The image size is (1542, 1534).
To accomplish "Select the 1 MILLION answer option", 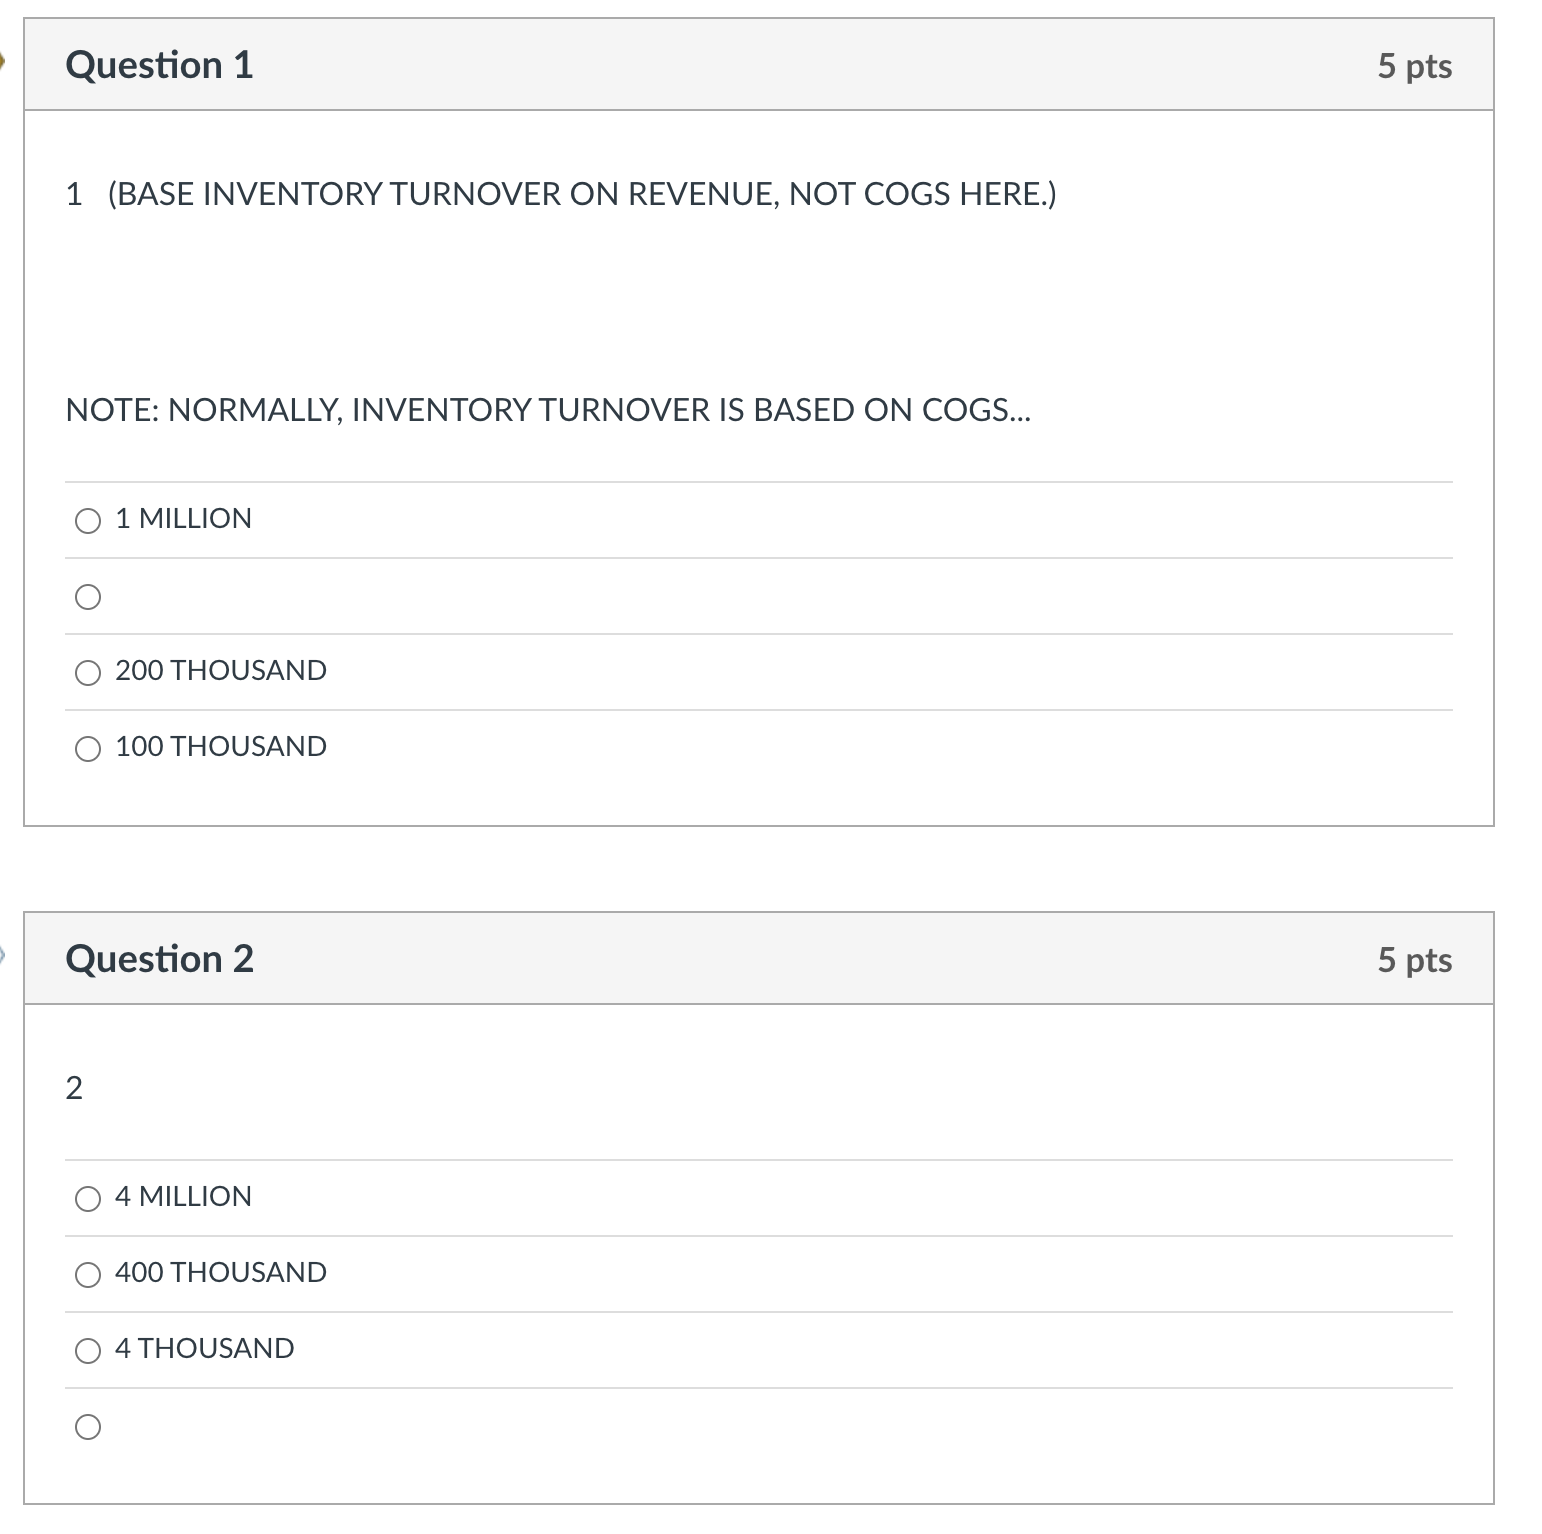I will [89, 520].
